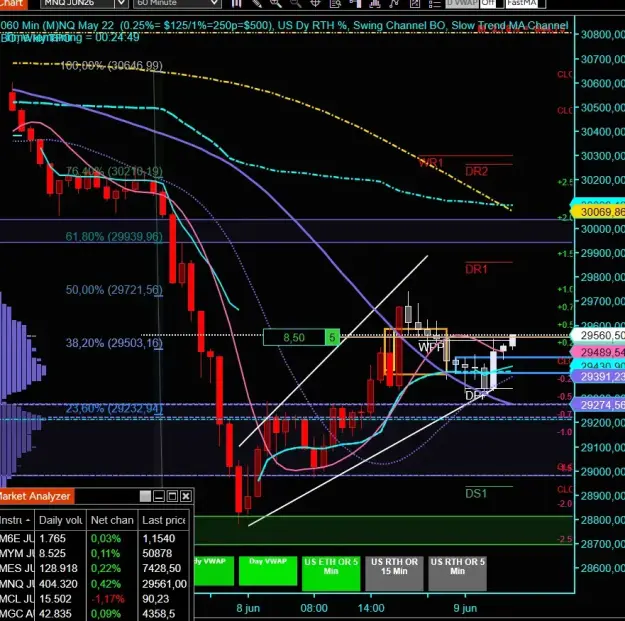Click the 29560,50 current price marker
Image resolution: width=625 pixels, height=621 pixels.
click(599, 335)
